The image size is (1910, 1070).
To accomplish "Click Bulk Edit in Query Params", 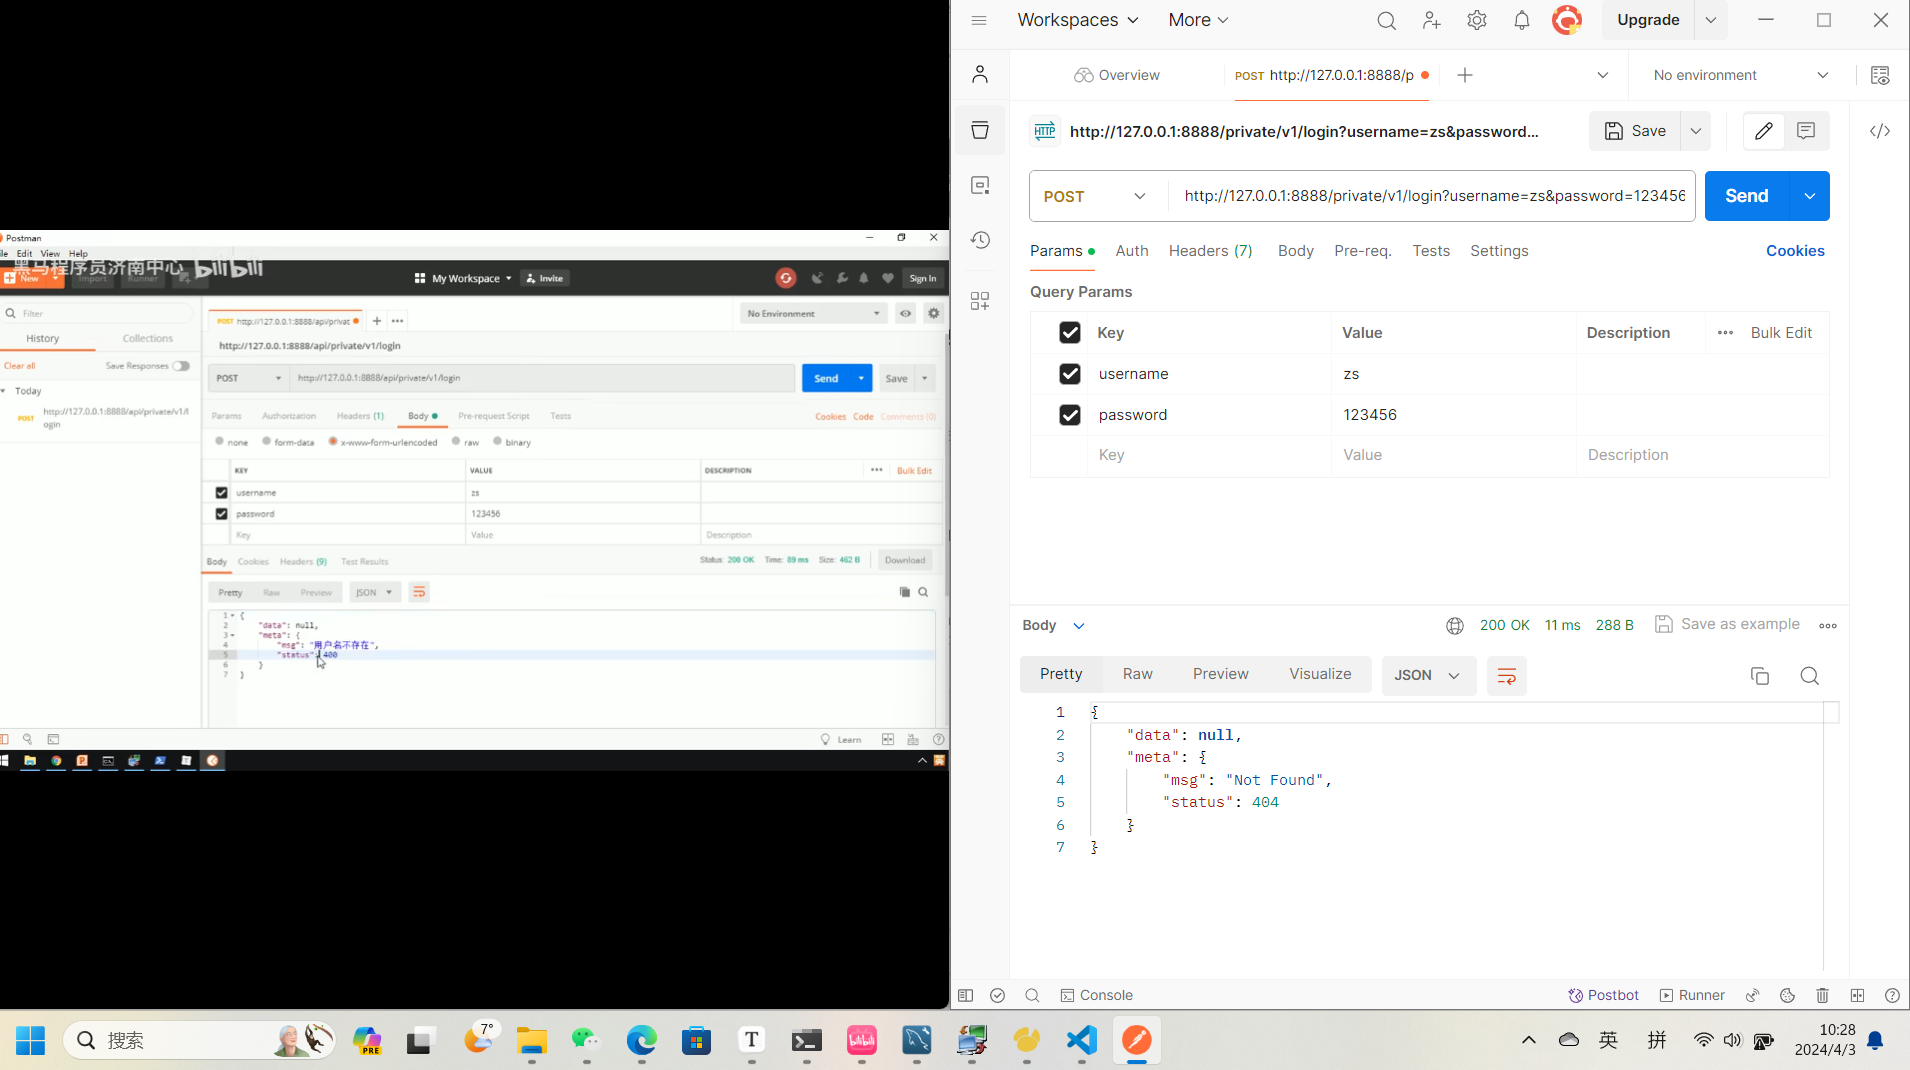I will click(1781, 333).
